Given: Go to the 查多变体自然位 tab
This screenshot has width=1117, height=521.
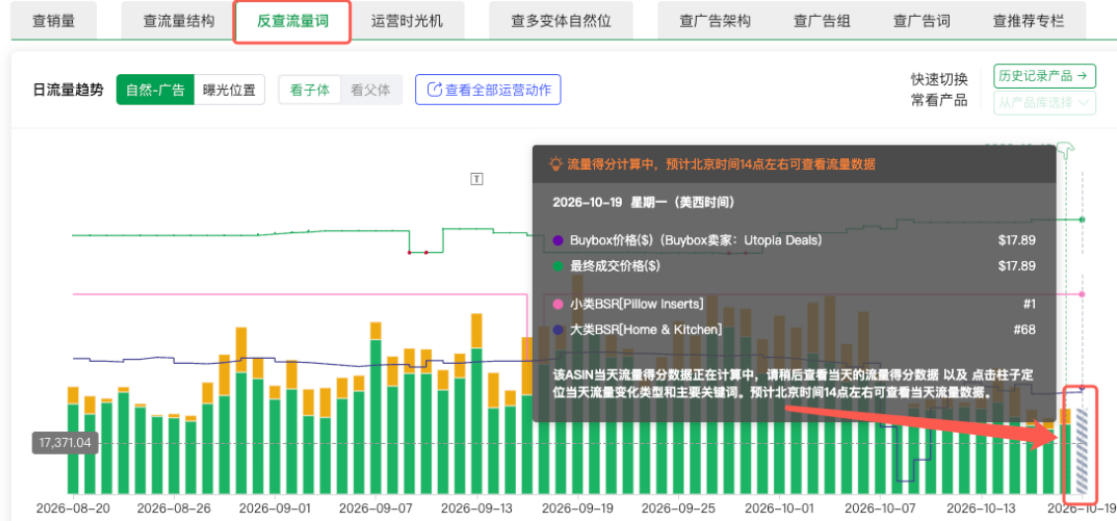Looking at the screenshot, I should point(561,21).
